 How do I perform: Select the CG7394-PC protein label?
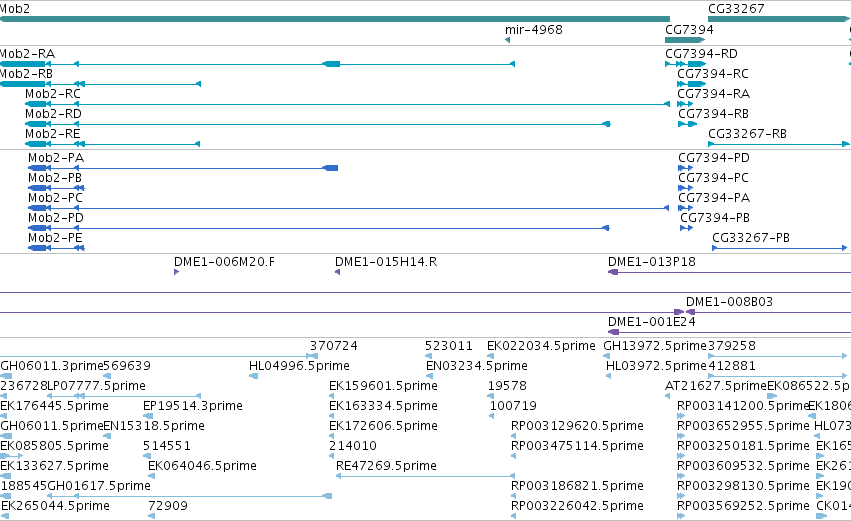pos(713,178)
